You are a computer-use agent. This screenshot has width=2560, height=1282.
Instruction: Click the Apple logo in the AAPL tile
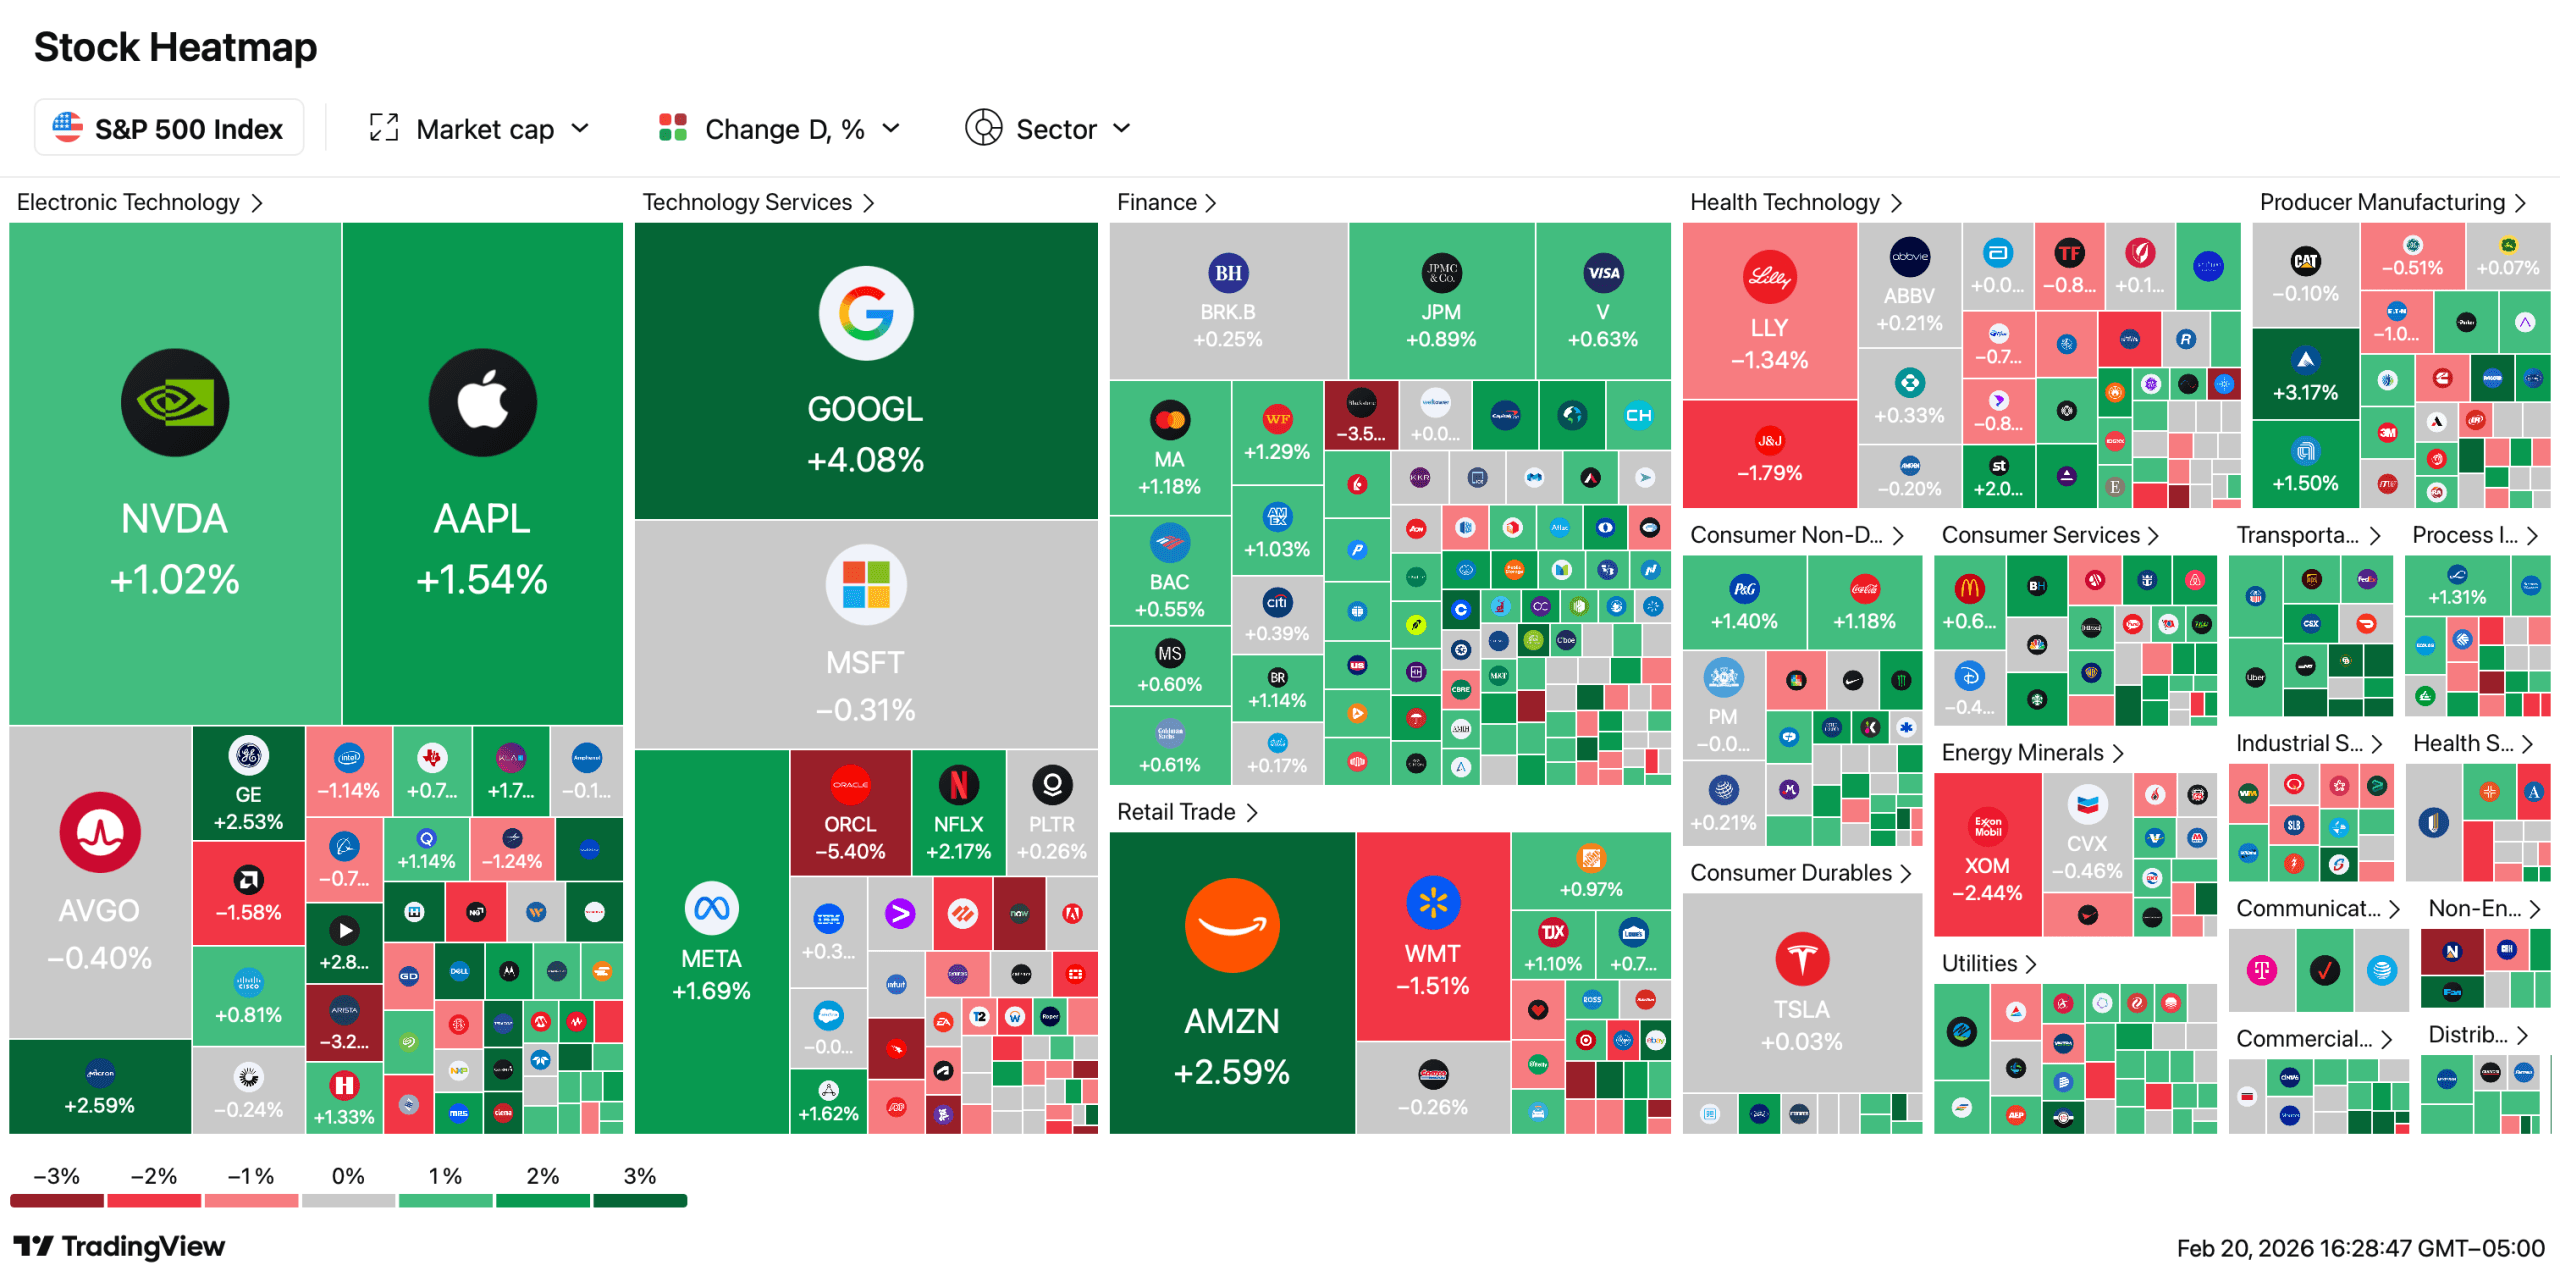482,402
